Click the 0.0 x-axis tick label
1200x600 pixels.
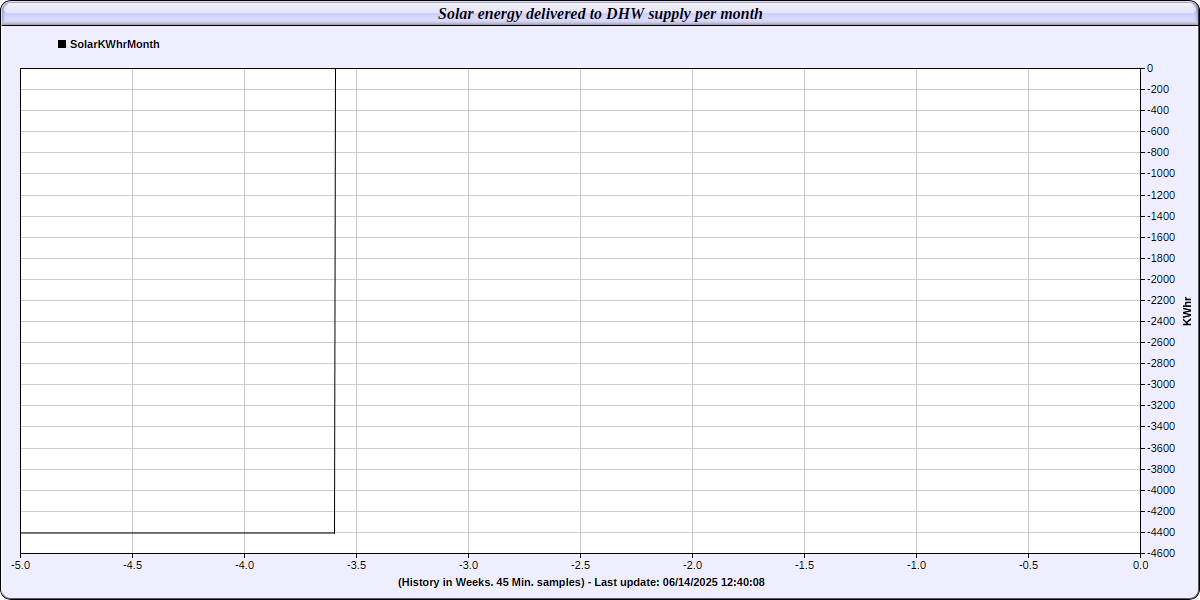1141,565
